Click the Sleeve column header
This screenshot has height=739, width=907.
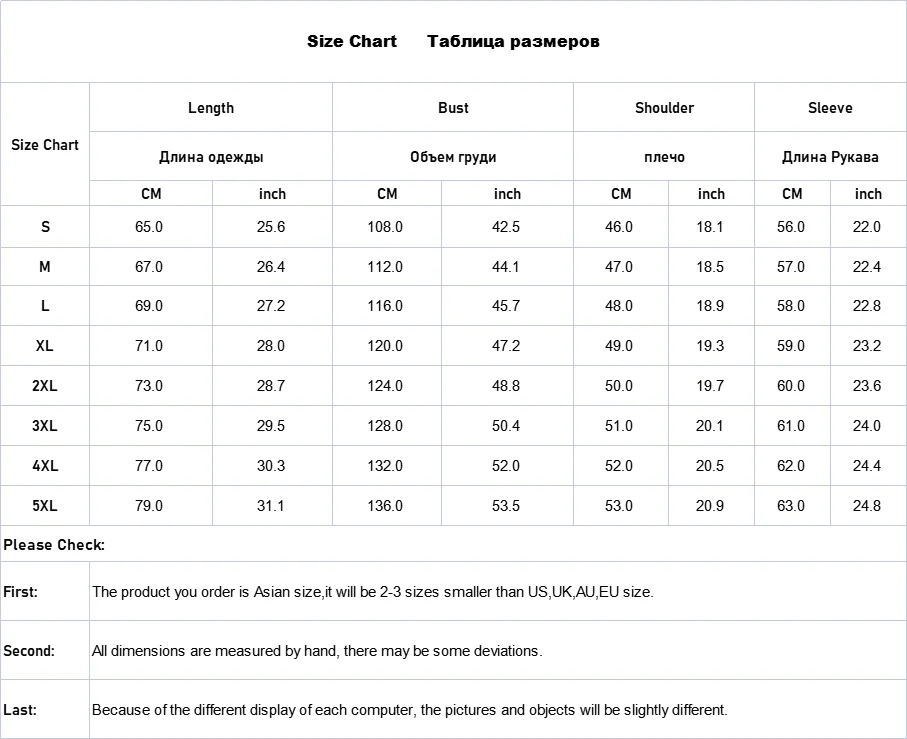830,108
